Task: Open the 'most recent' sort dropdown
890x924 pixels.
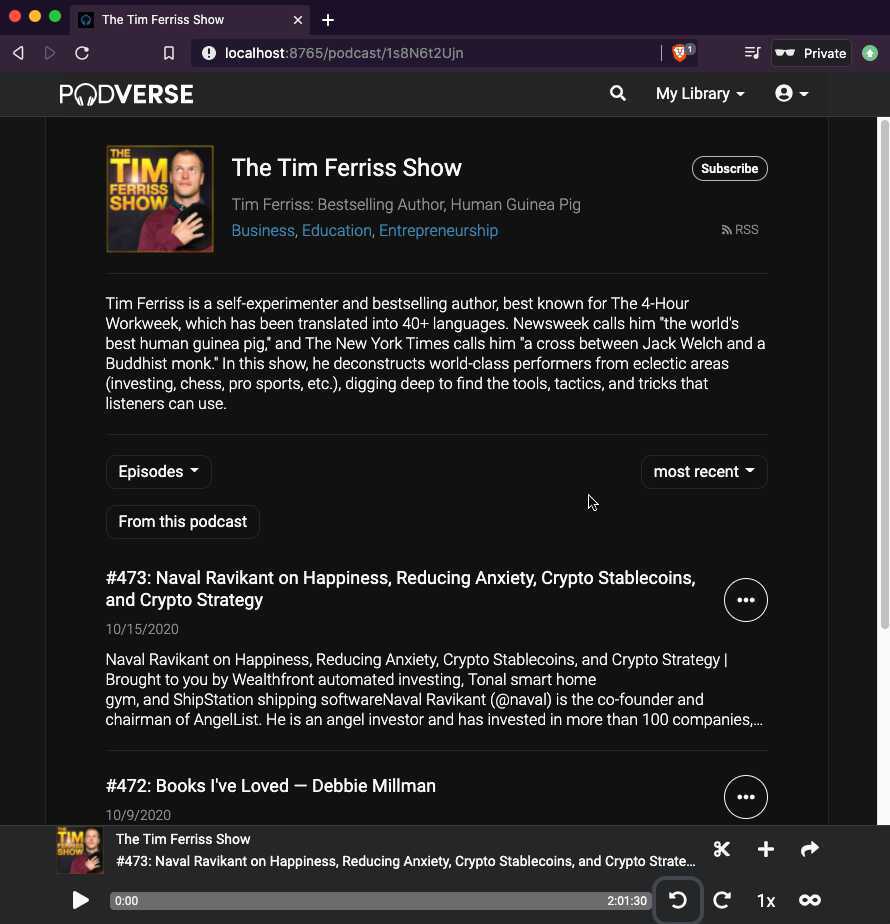Action: [x=703, y=471]
